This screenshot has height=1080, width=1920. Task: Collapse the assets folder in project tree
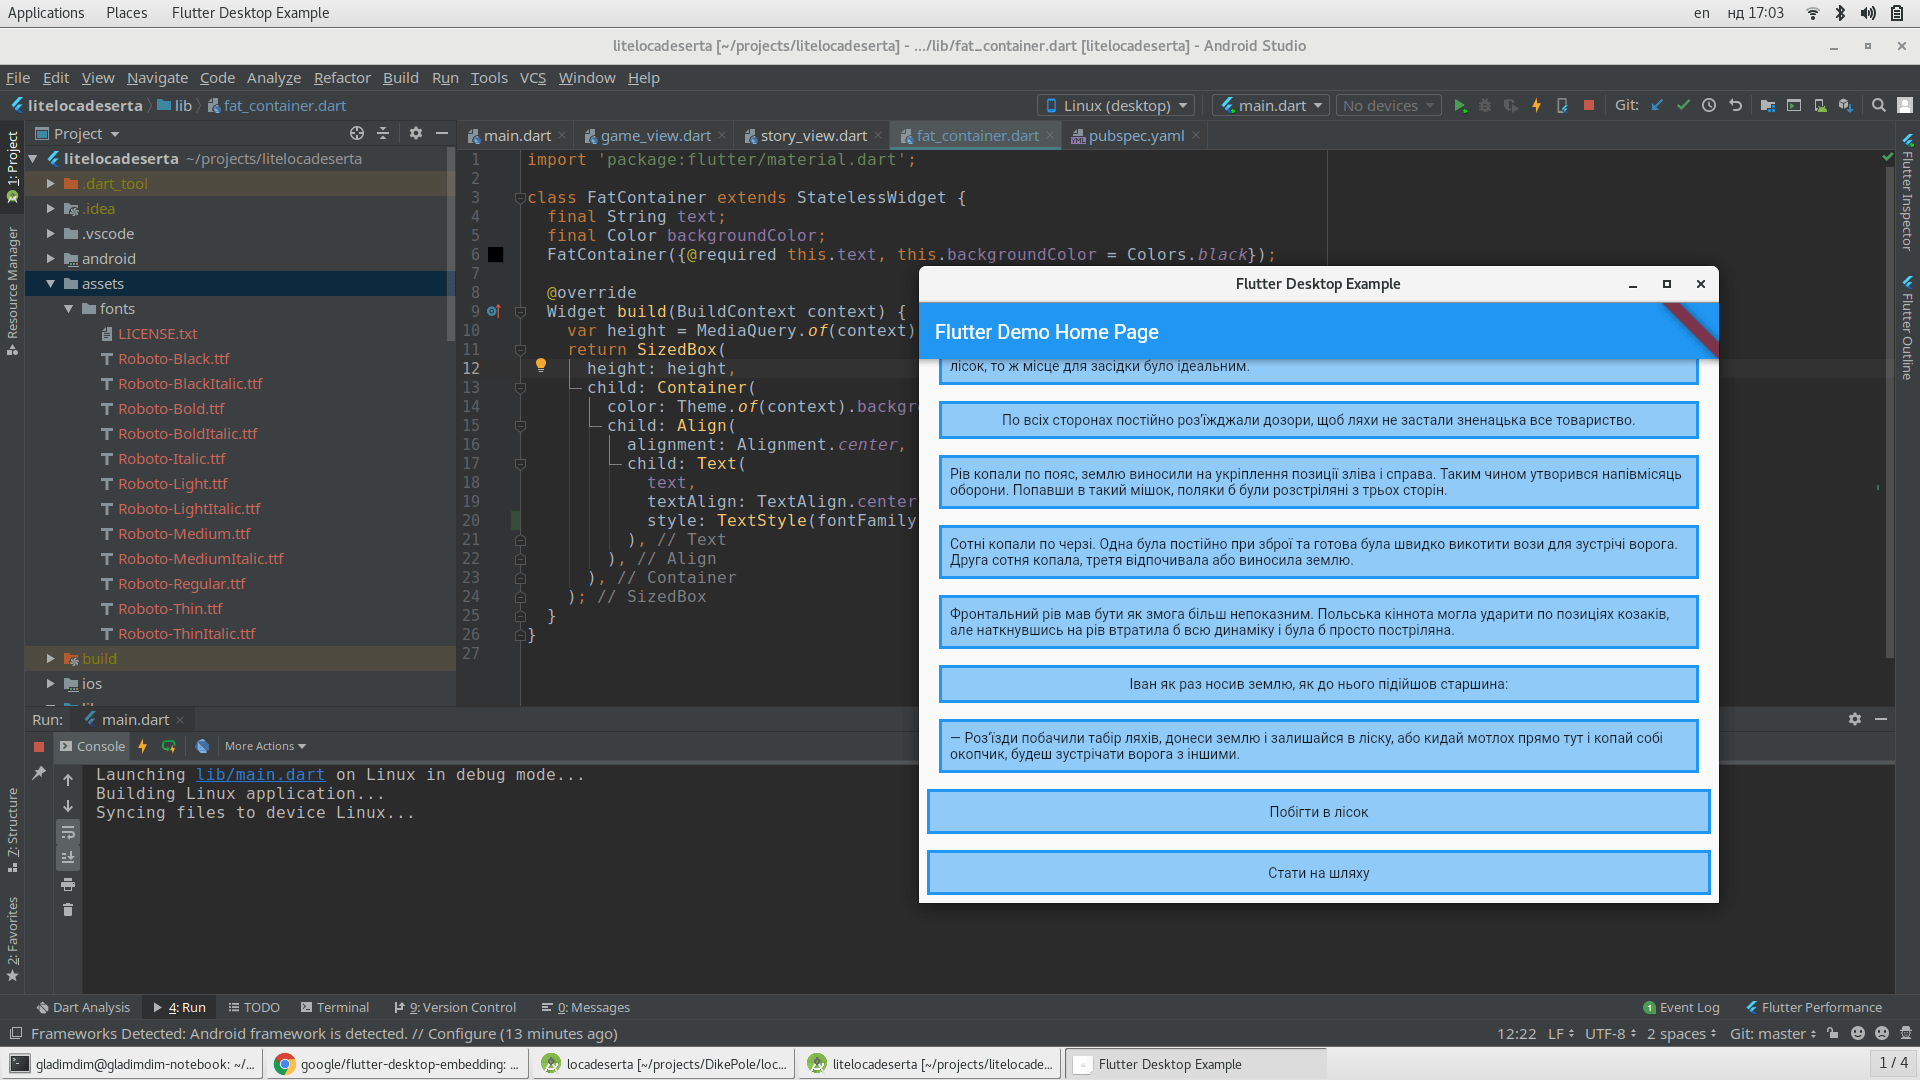point(50,284)
